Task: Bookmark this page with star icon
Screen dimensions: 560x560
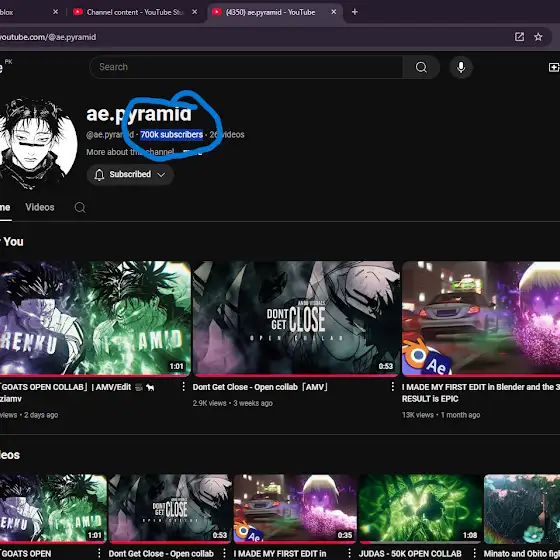Action: click(538, 37)
